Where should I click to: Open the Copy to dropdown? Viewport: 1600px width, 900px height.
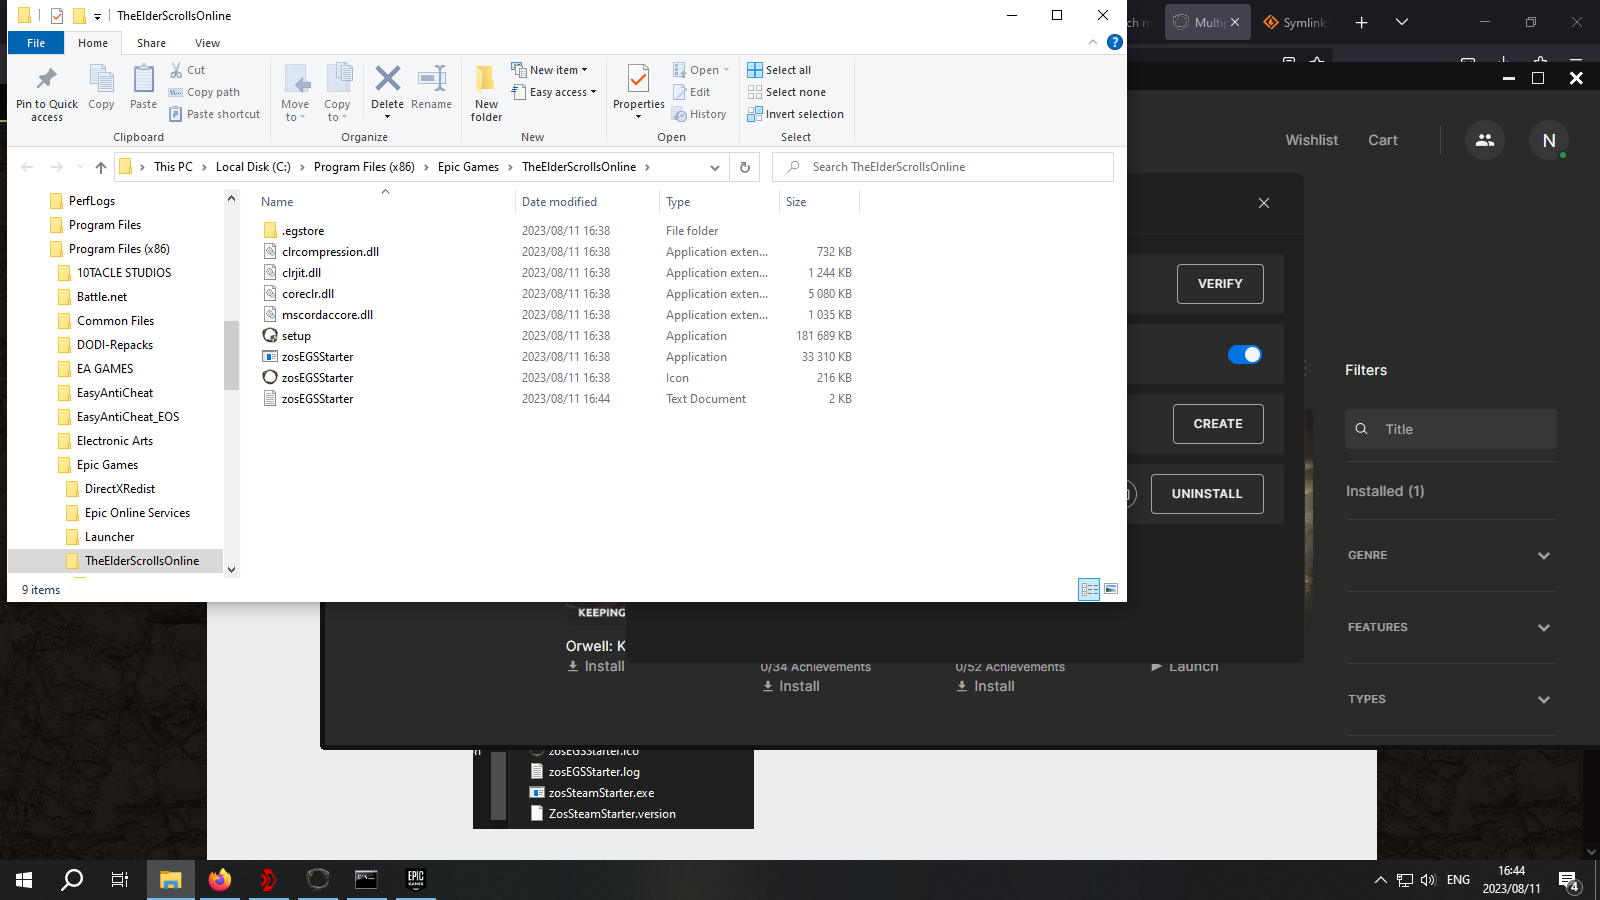pos(337,92)
